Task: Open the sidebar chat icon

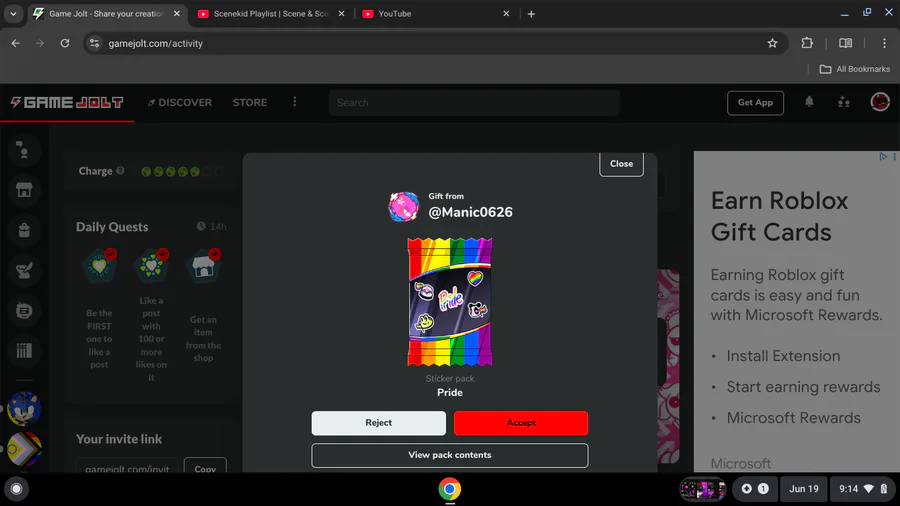Action: (x=24, y=311)
